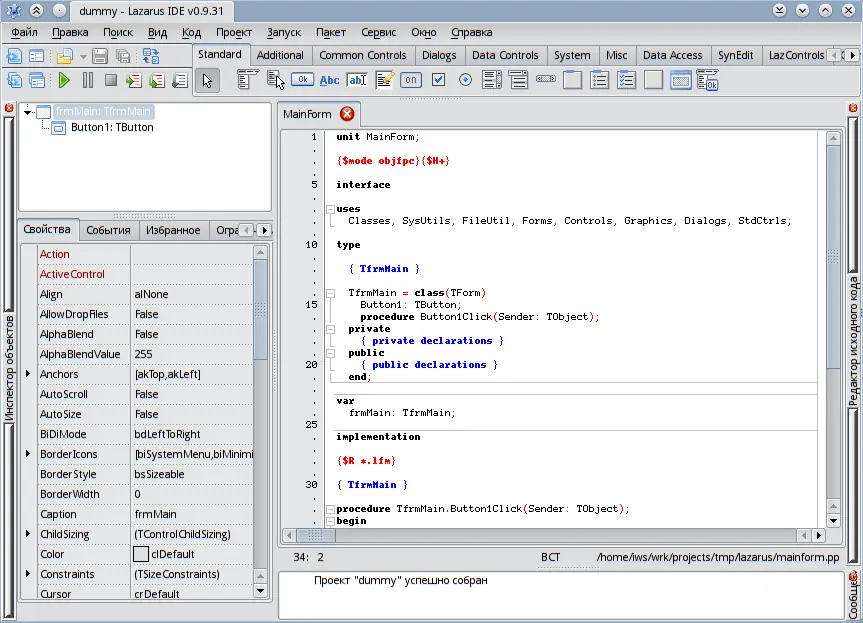863x623 pixels.
Task: Switch to the Additional palette tab
Action: [x=280, y=55]
